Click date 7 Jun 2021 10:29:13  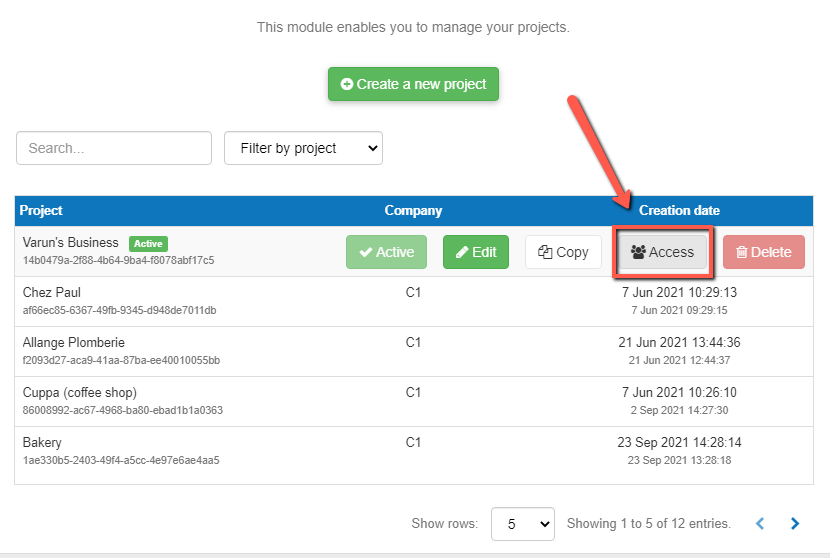pos(679,292)
